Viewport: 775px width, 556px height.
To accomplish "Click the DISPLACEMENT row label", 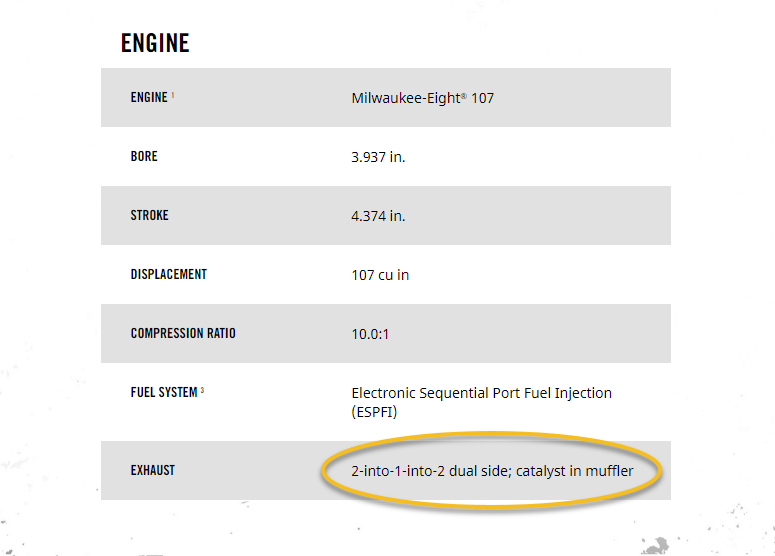I will pyautogui.click(x=168, y=275).
